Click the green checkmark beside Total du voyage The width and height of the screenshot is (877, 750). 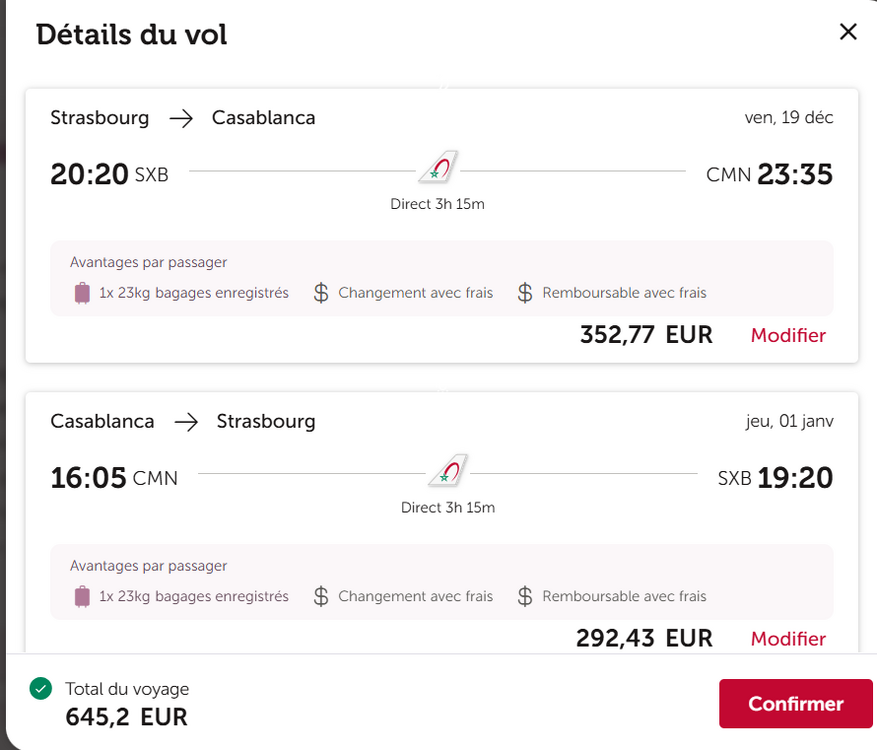pos(41,688)
